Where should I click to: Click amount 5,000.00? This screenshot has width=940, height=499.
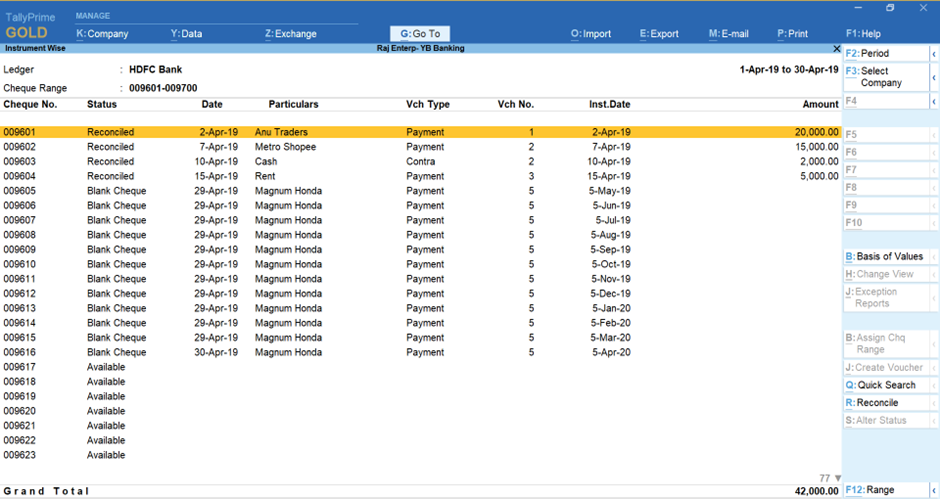pyautogui.click(x=819, y=176)
